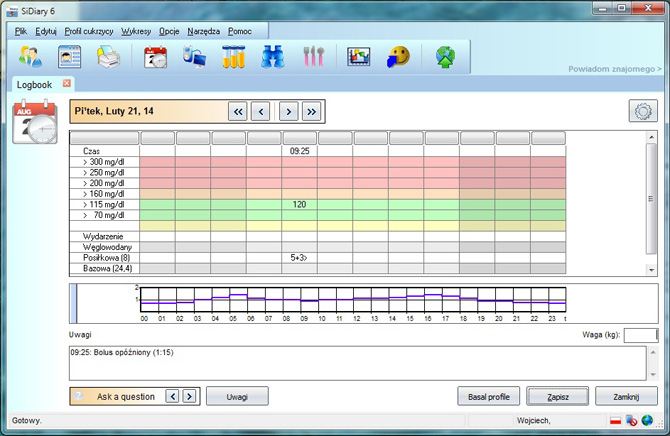This screenshot has width=670, height=436.
Task: Click the binoculars search icon
Action: pyautogui.click(x=273, y=56)
